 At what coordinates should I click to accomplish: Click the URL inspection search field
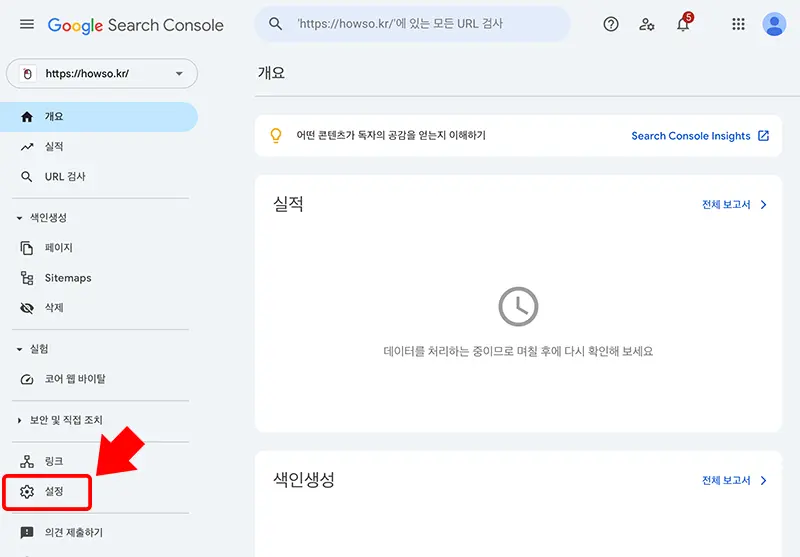point(412,23)
